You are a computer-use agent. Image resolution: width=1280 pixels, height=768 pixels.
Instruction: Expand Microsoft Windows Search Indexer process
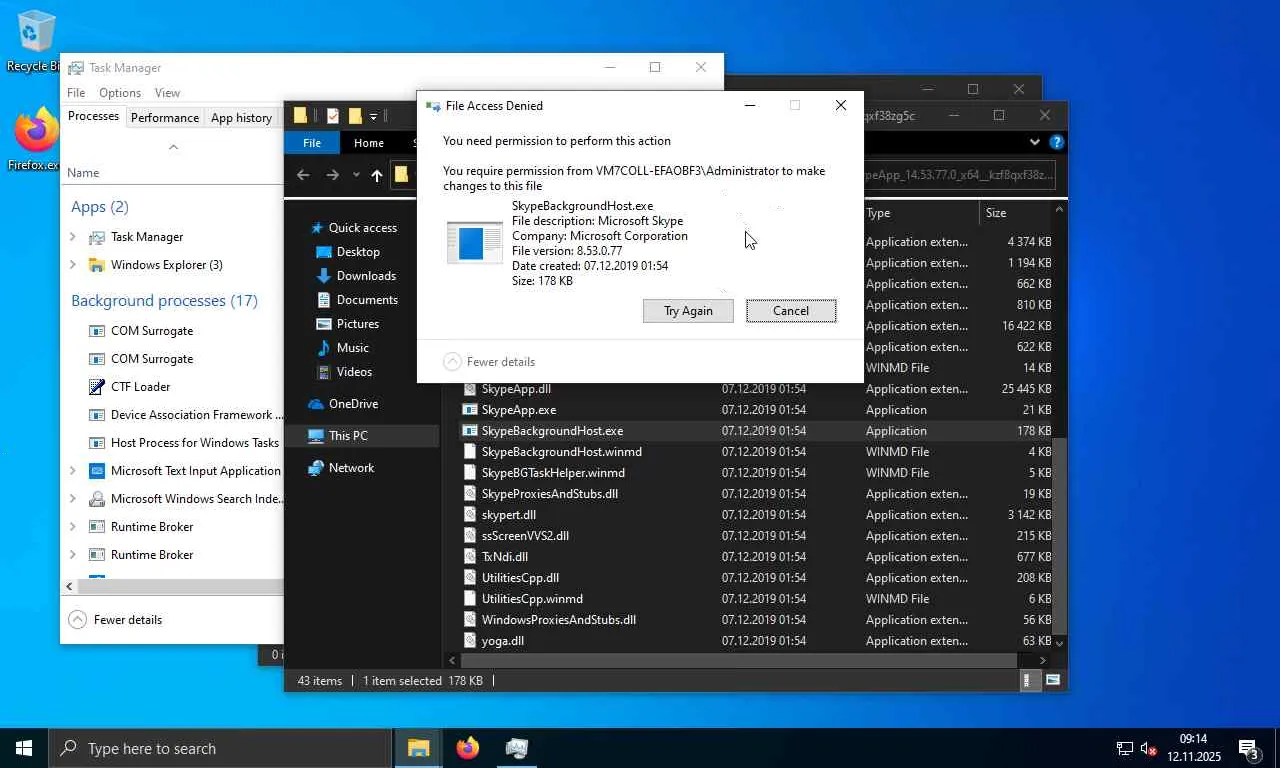(72, 499)
